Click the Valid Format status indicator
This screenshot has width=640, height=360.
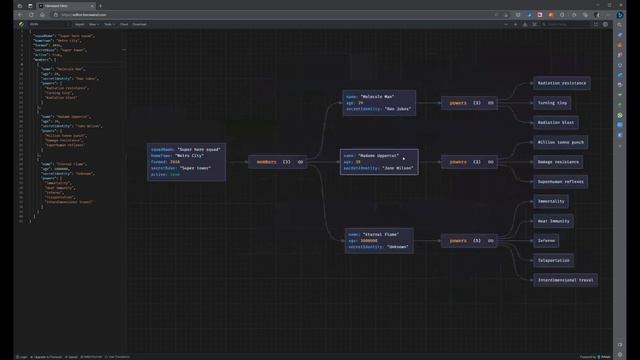tap(91, 357)
